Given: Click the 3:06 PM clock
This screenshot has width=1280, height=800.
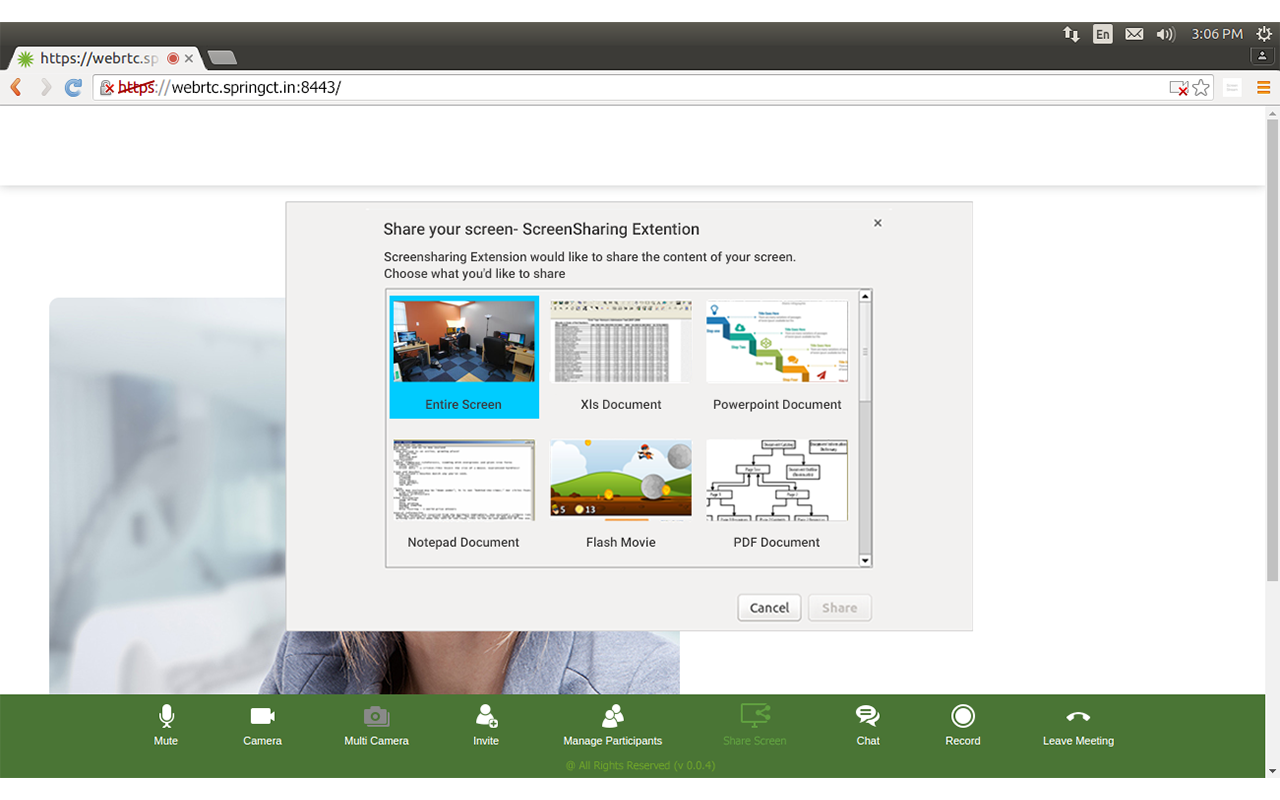Looking at the screenshot, I should pyautogui.click(x=1217, y=34).
